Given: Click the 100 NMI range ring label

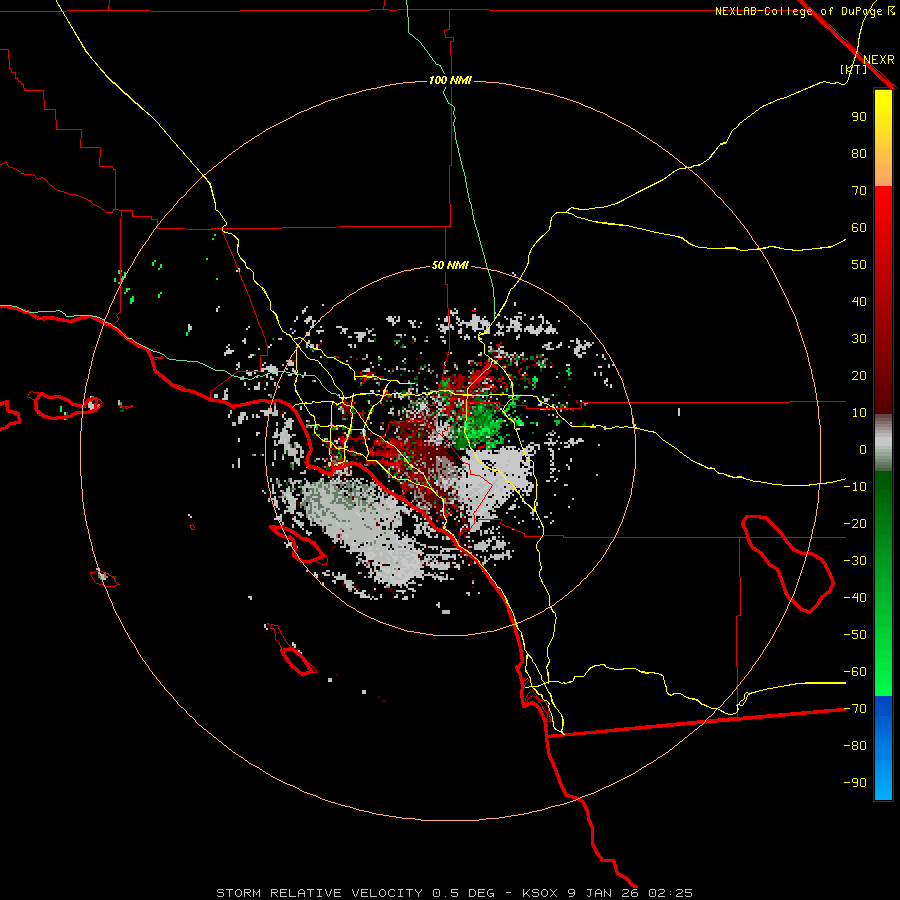Looking at the screenshot, I should [451, 80].
